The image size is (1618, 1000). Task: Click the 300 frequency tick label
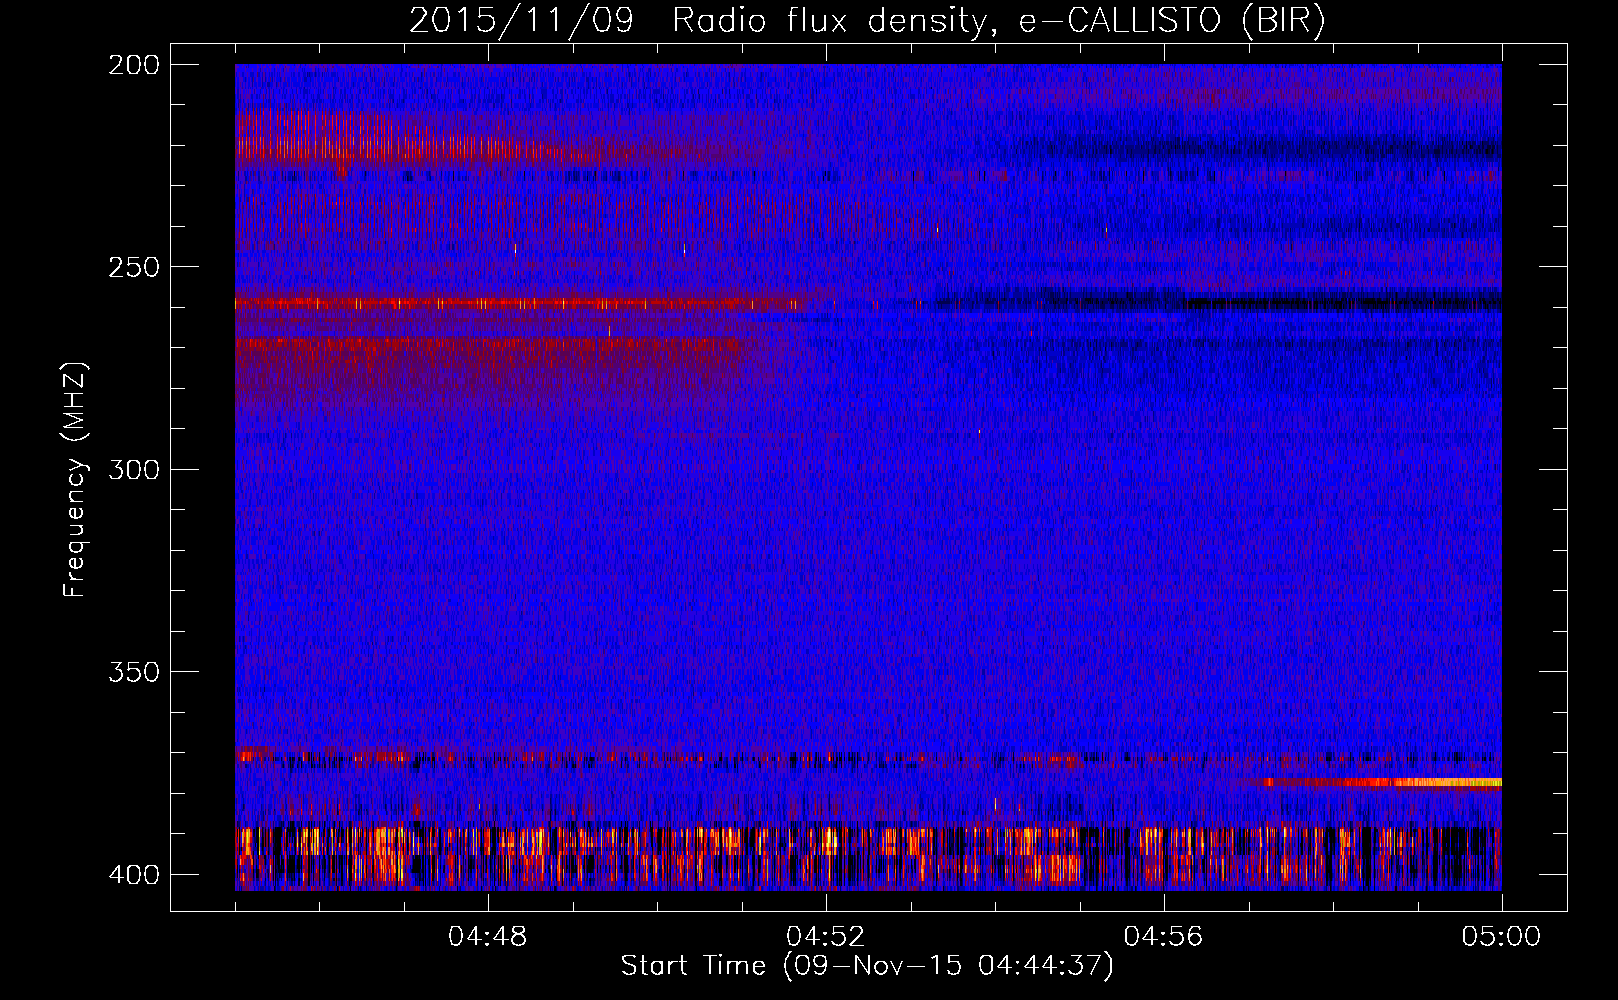click(x=134, y=469)
